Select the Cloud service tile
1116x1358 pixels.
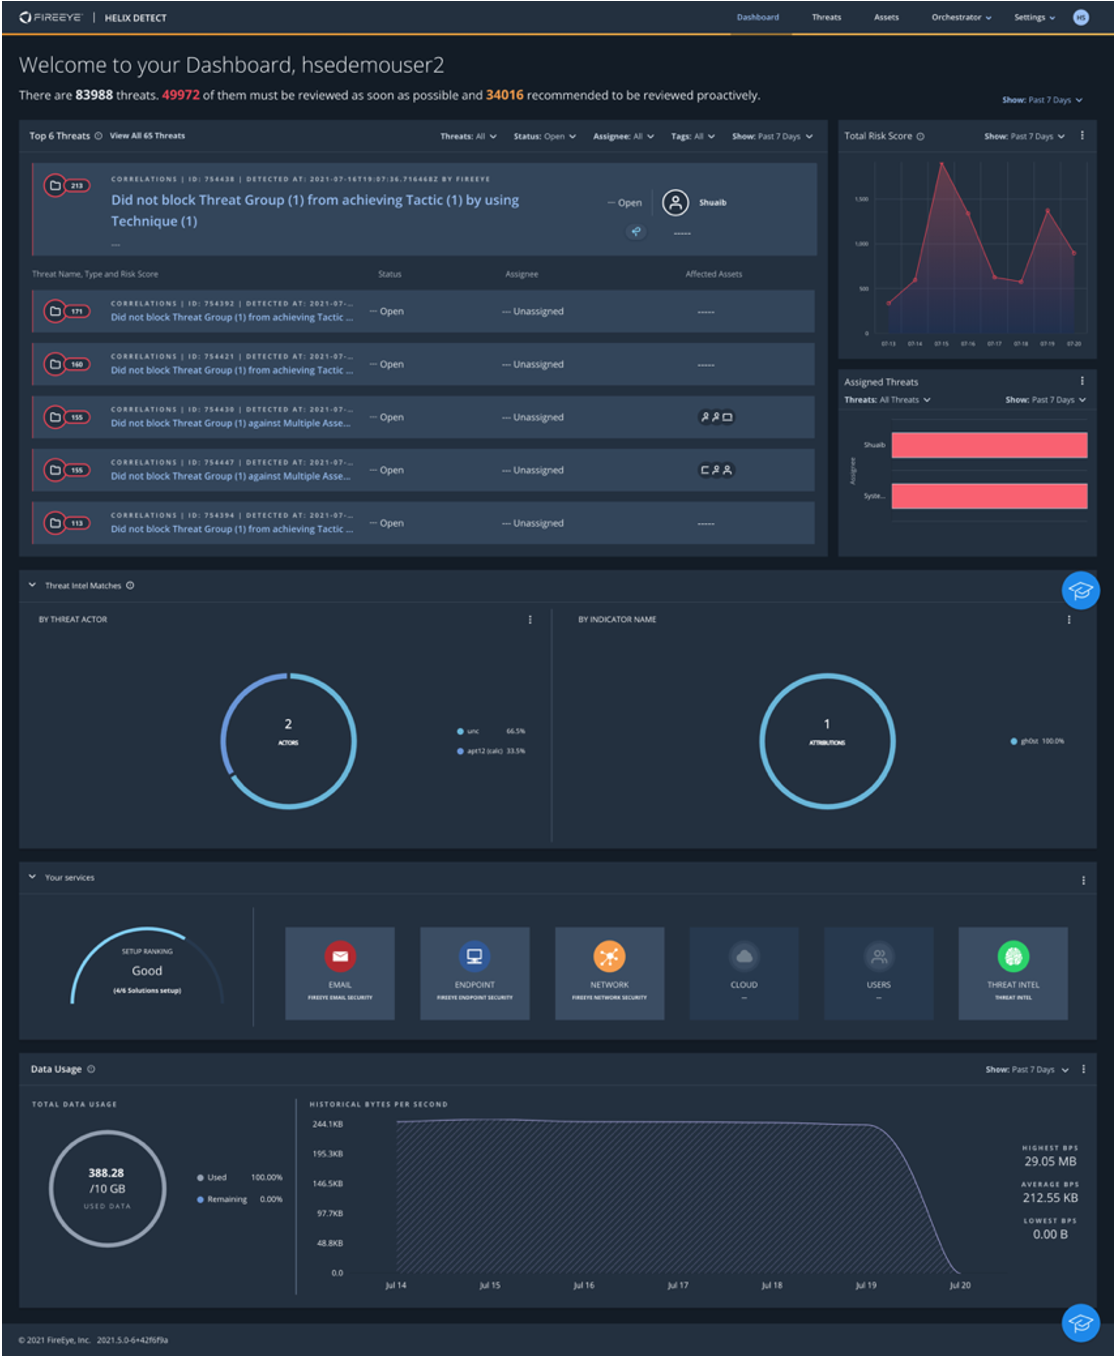(744, 973)
